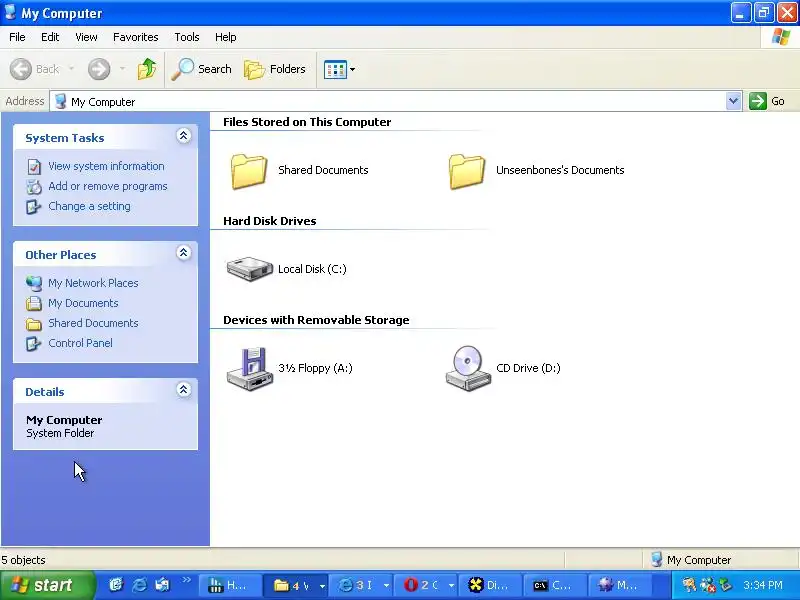Toggle the Folders pane
The width and height of the screenshot is (800, 600).
pos(275,69)
